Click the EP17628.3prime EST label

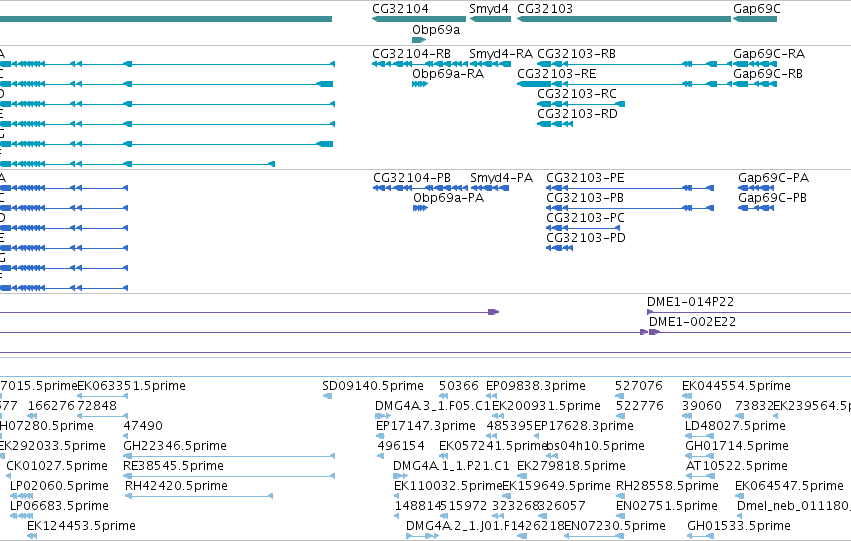(584, 426)
